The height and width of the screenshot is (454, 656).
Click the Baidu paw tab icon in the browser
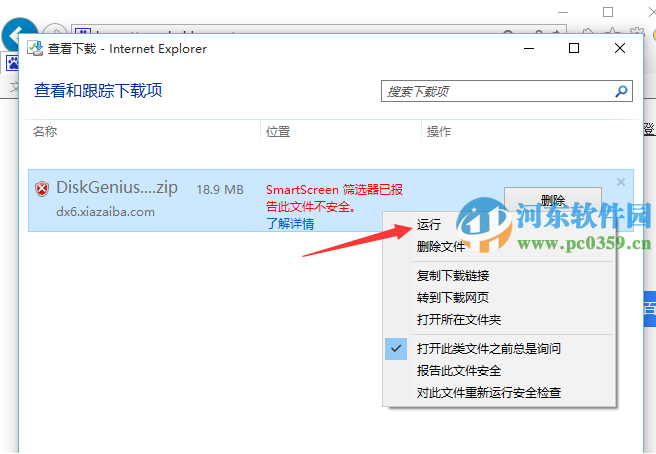[x=12, y=63]
